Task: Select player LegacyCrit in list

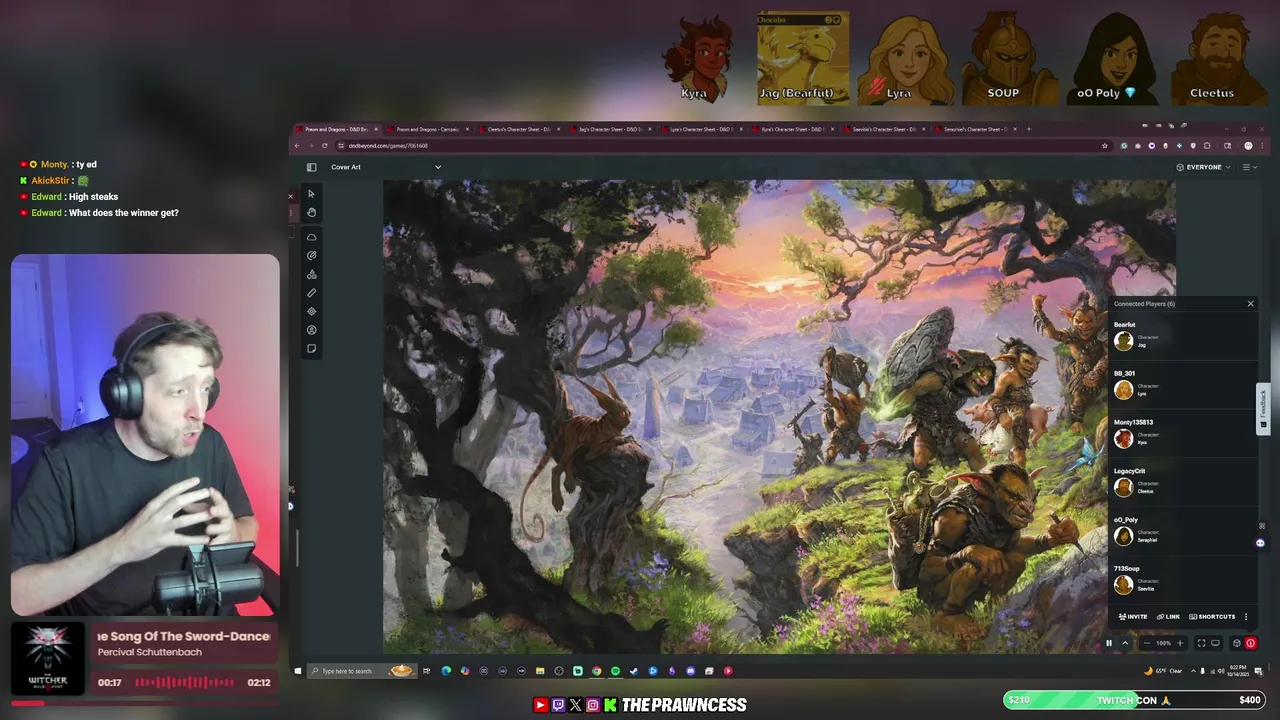Action: pyautogui.click(x=1182, y=482)
